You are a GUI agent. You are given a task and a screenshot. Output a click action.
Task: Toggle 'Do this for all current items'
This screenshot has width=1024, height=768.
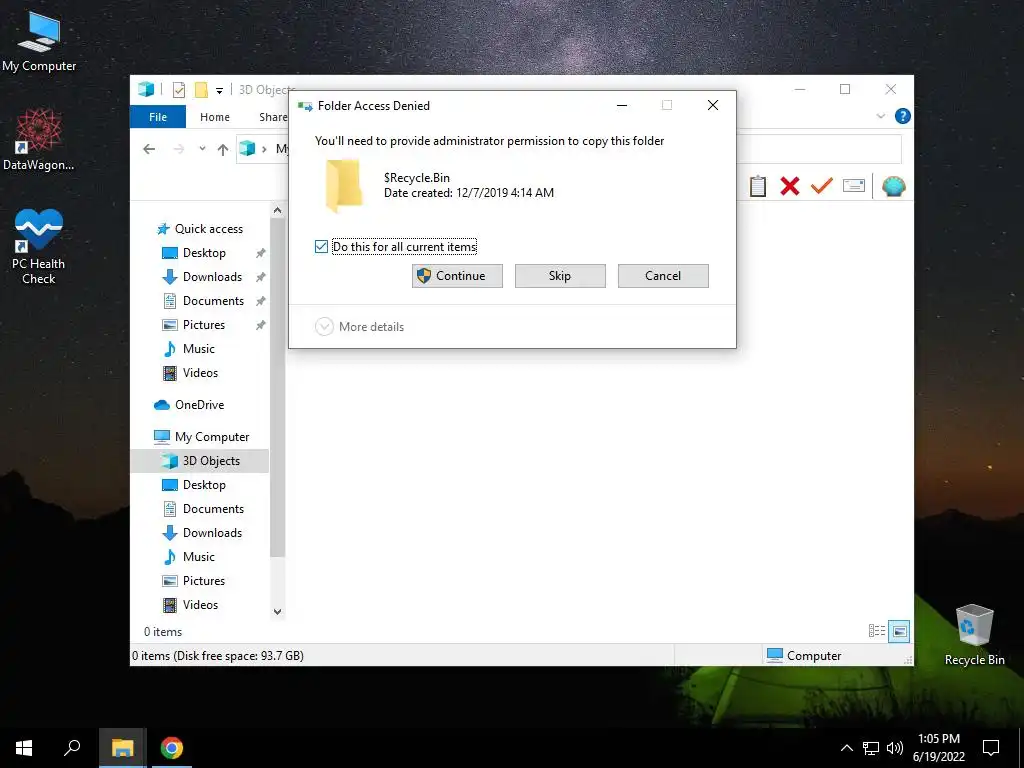click(321, 246)
